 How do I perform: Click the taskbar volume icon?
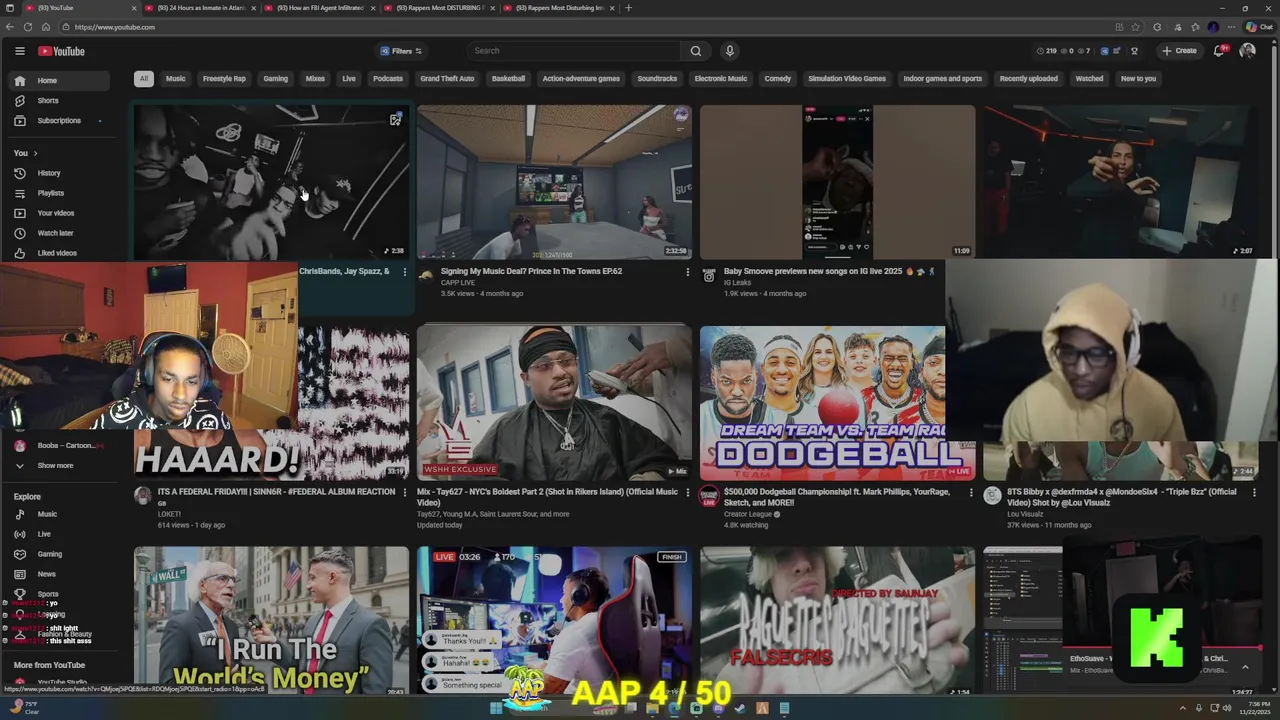1228,708
